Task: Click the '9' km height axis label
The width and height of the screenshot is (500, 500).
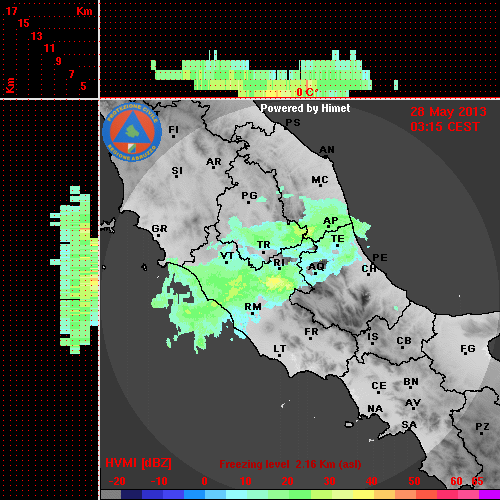Action: pos(59,61)
